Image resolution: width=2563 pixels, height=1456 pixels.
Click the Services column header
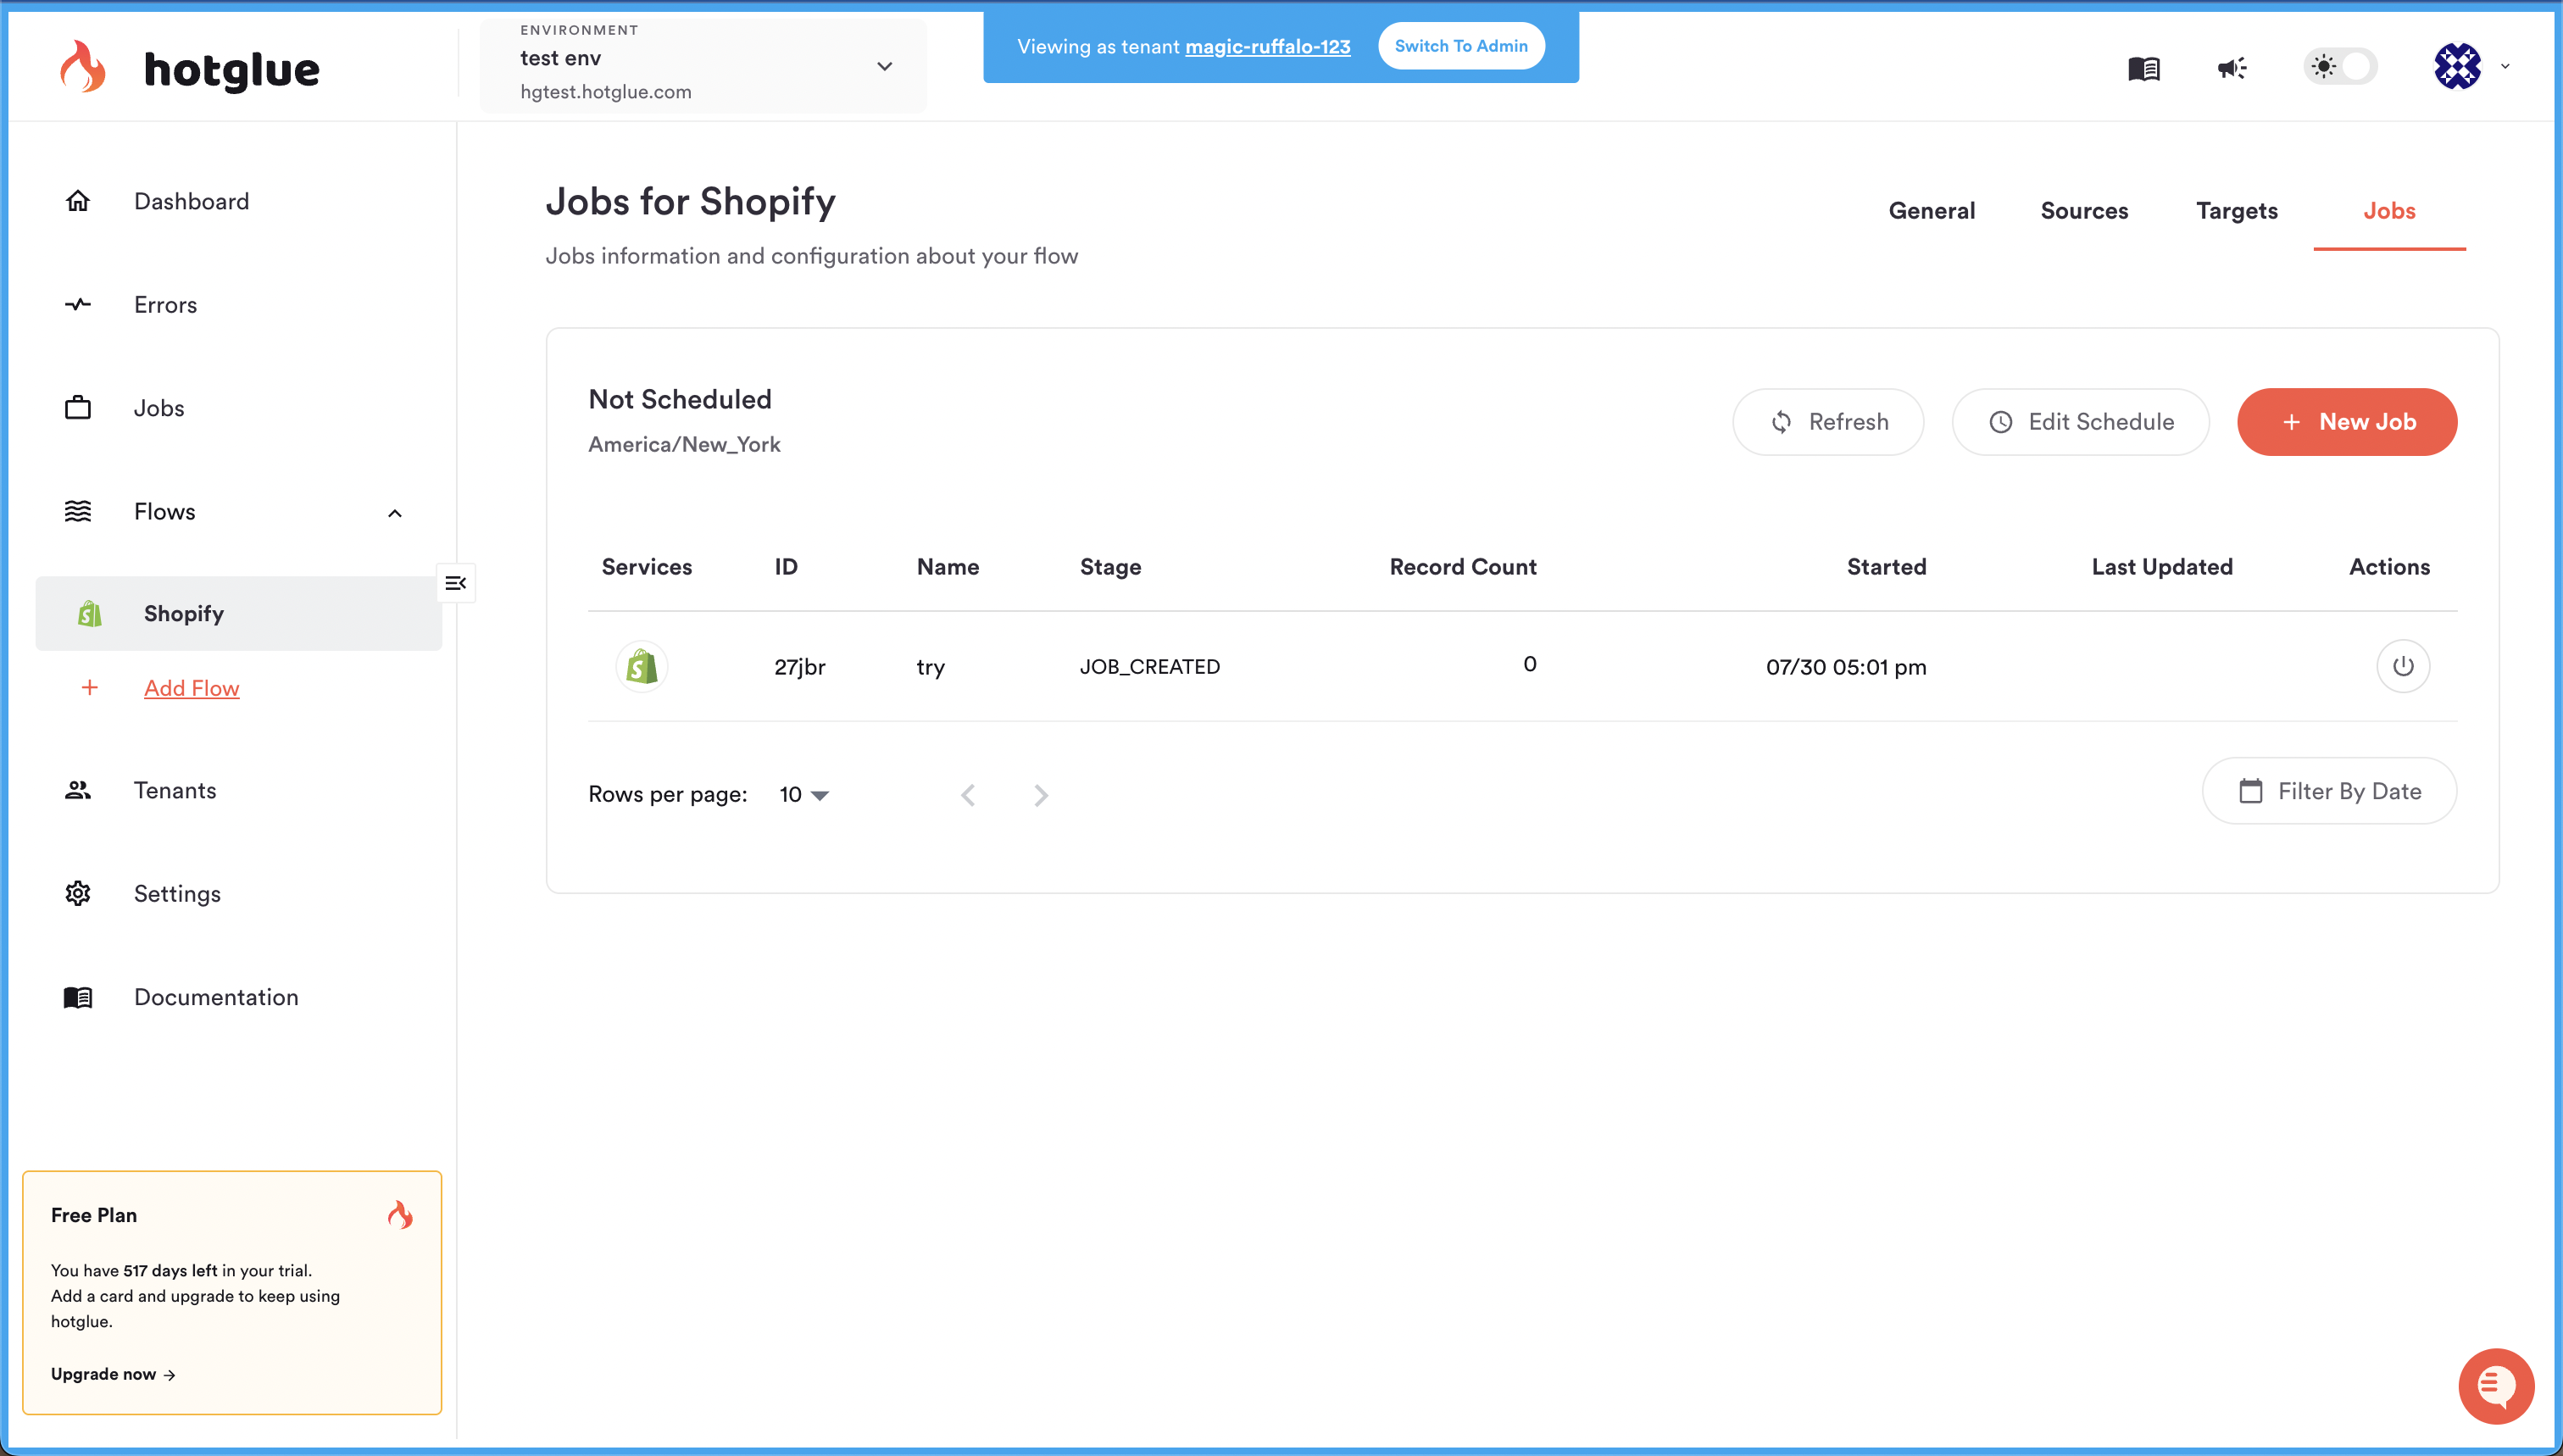point(647,567)
